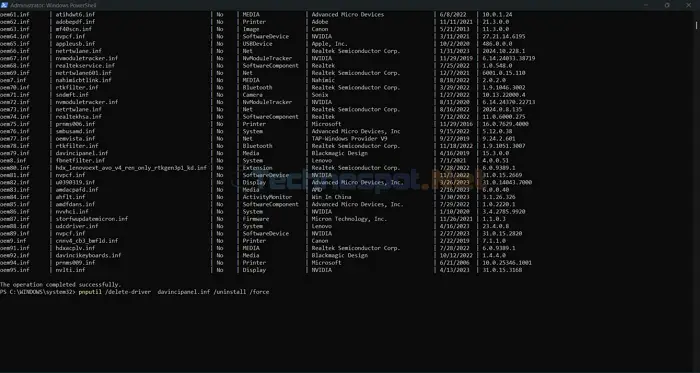Close the Administrator PowerShell window
The height and width of the screenshot is (373, 700).
pos(688,5)
